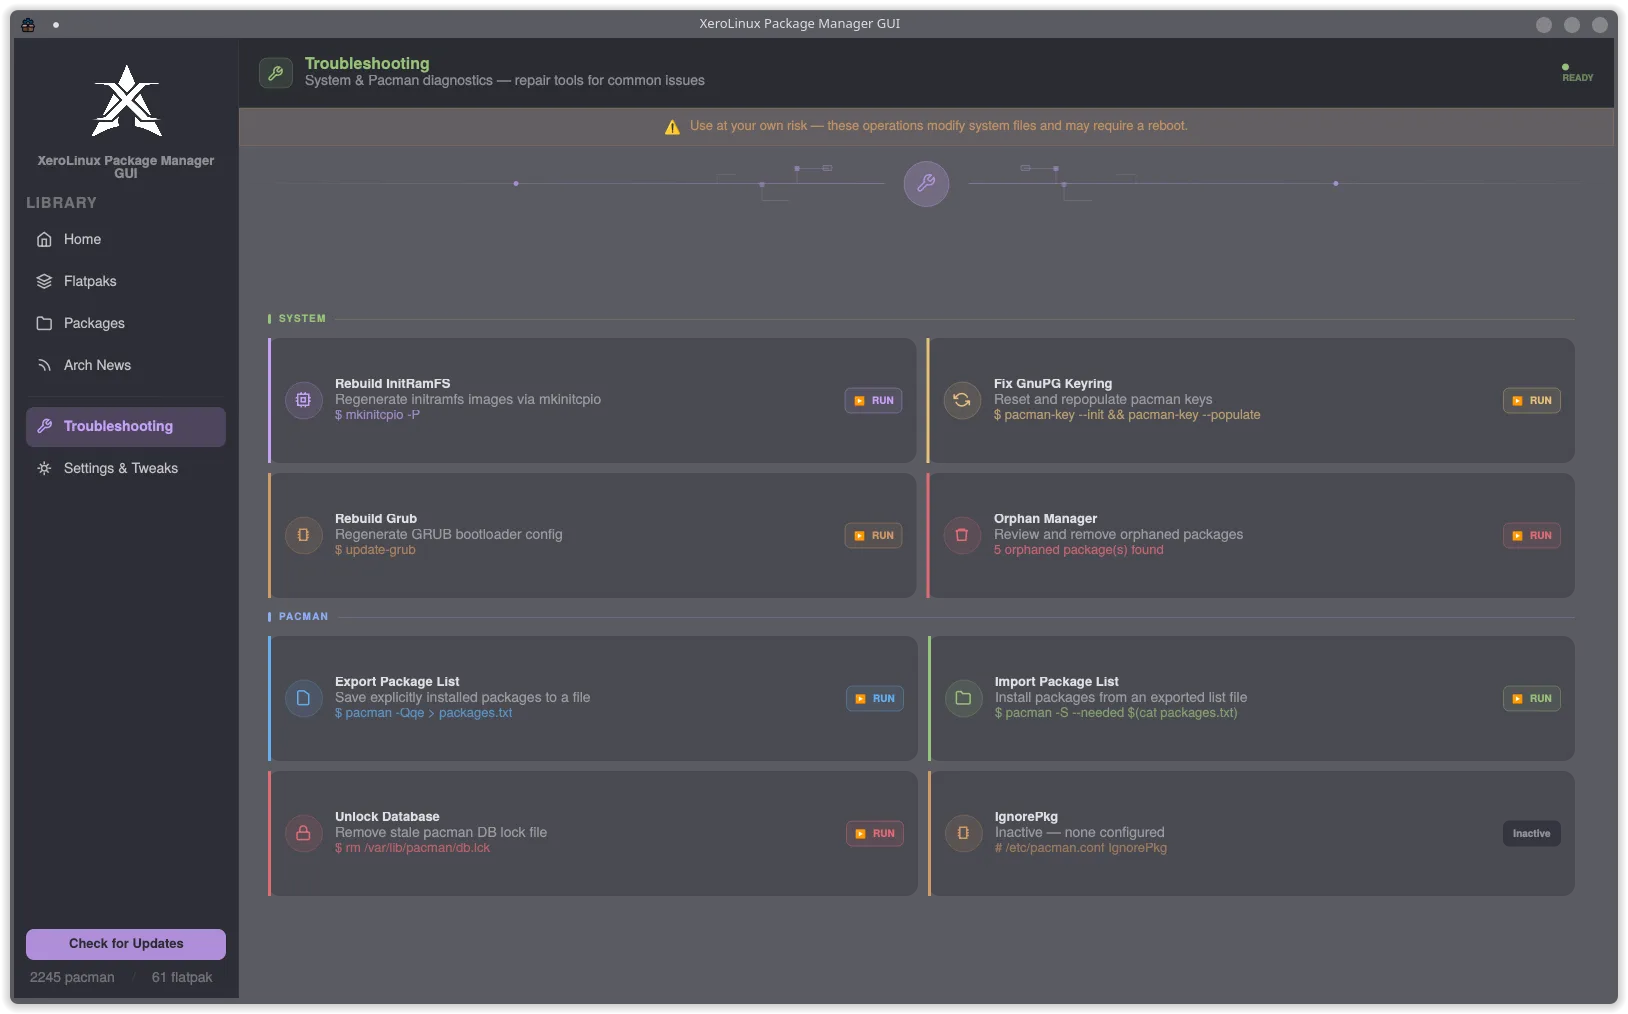Click the Rebuild Grub icon

click(303, 535)
